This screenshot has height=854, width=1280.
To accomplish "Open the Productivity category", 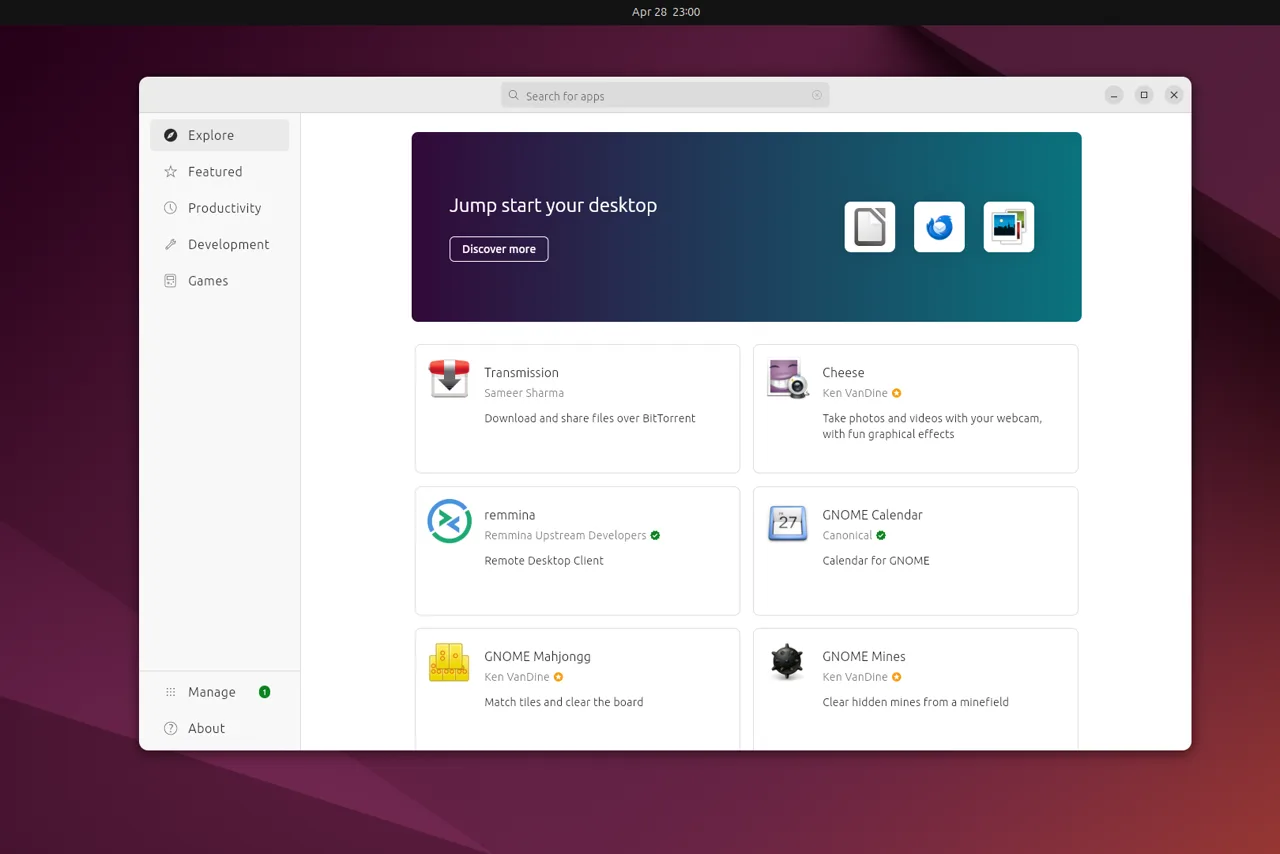I will tap(220, 208).
